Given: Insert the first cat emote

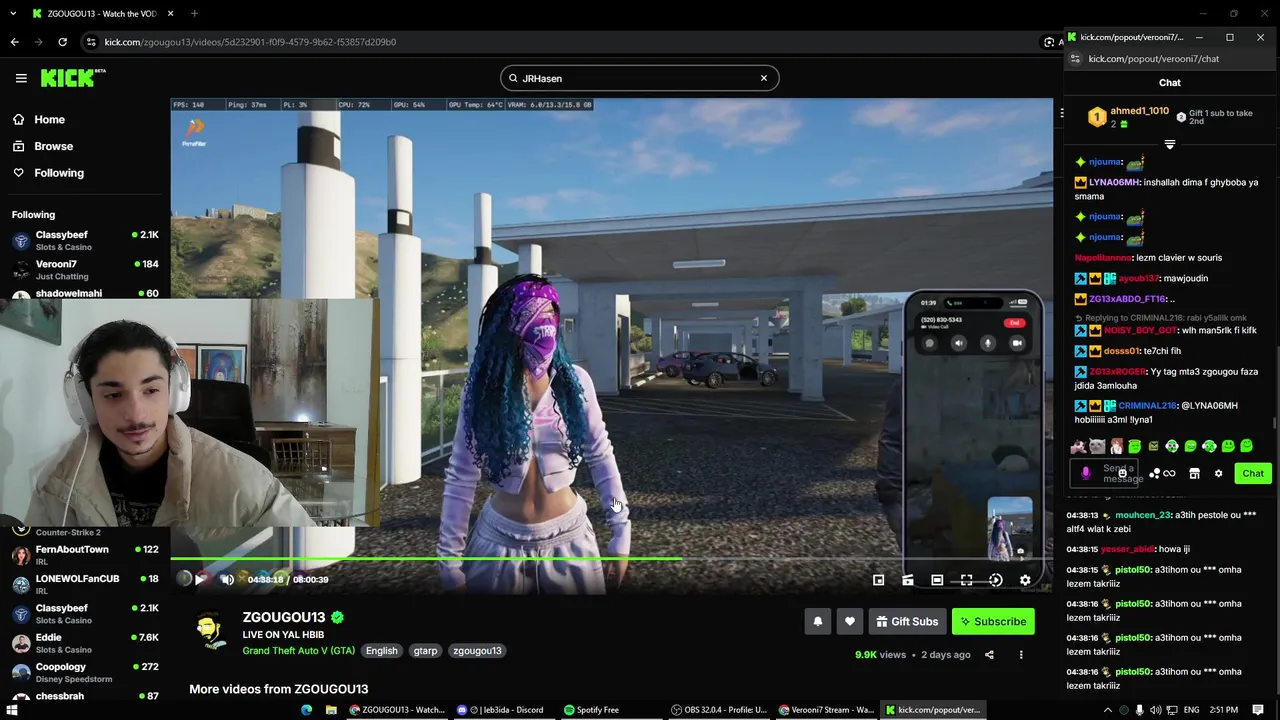Looking at the screenshot, I should pos(1079,446).
